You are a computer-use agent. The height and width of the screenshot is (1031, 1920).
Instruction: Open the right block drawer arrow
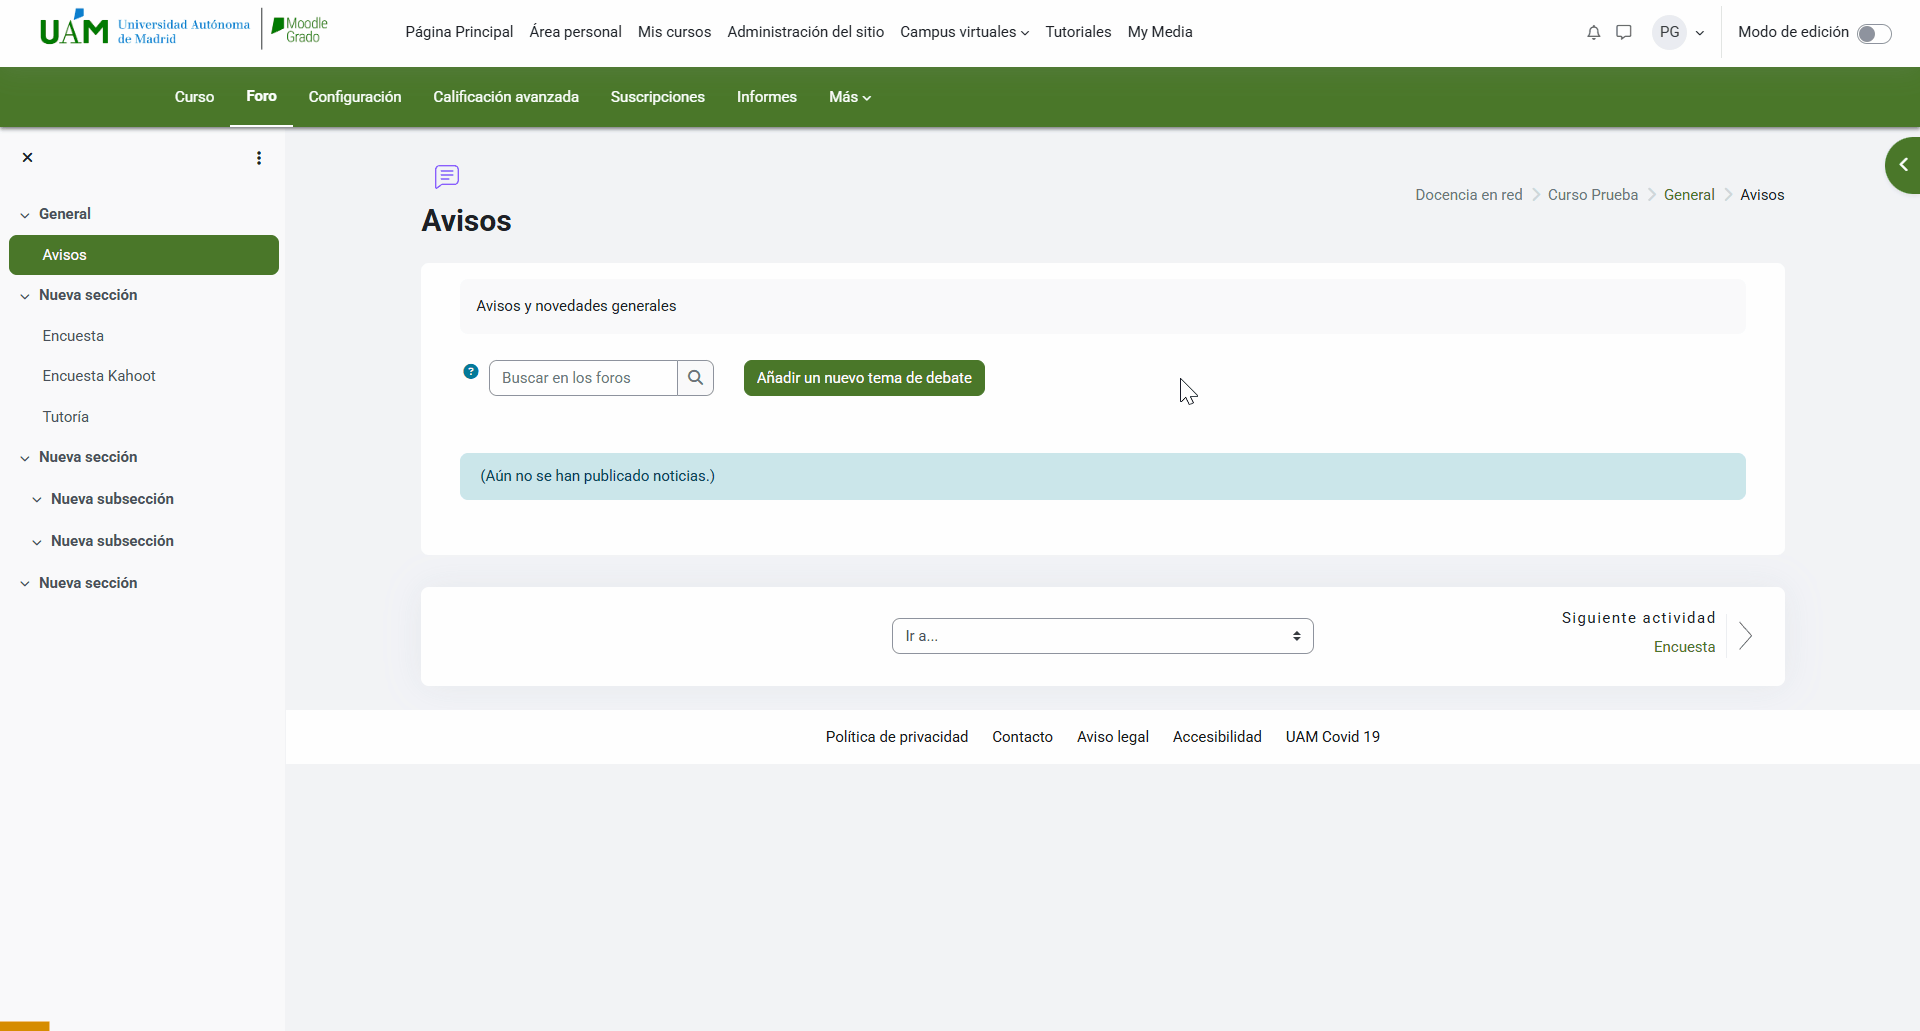pos(1903,165)
